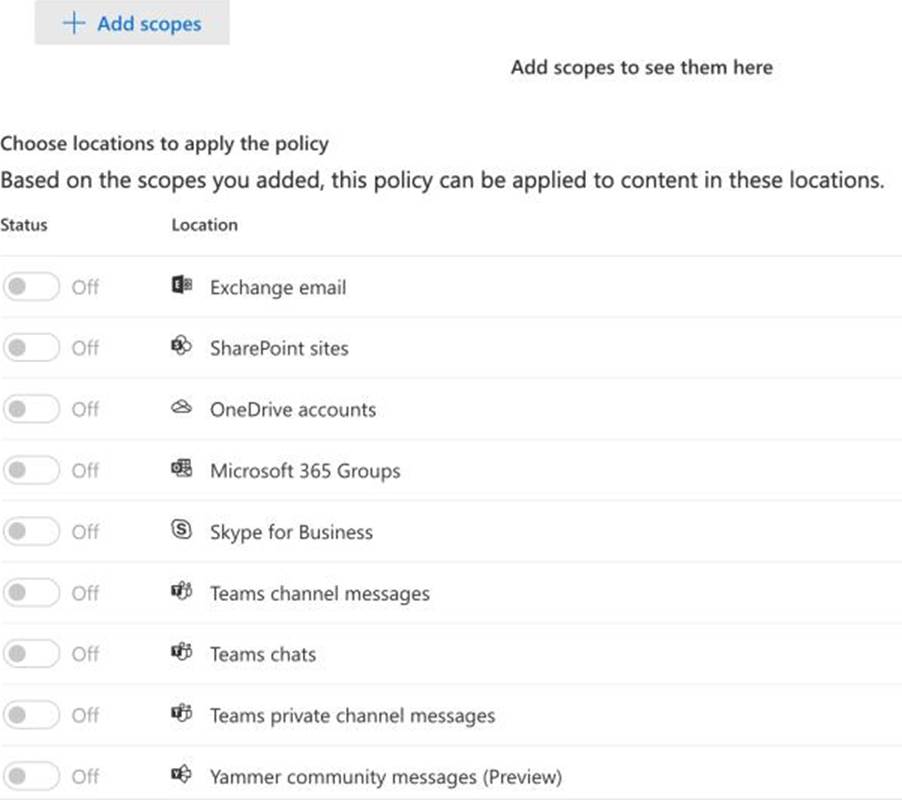Image resolution: width=902 pixels, height=800 pixels.
Task: Enable the Teams chats toggle
Action: 31,654
